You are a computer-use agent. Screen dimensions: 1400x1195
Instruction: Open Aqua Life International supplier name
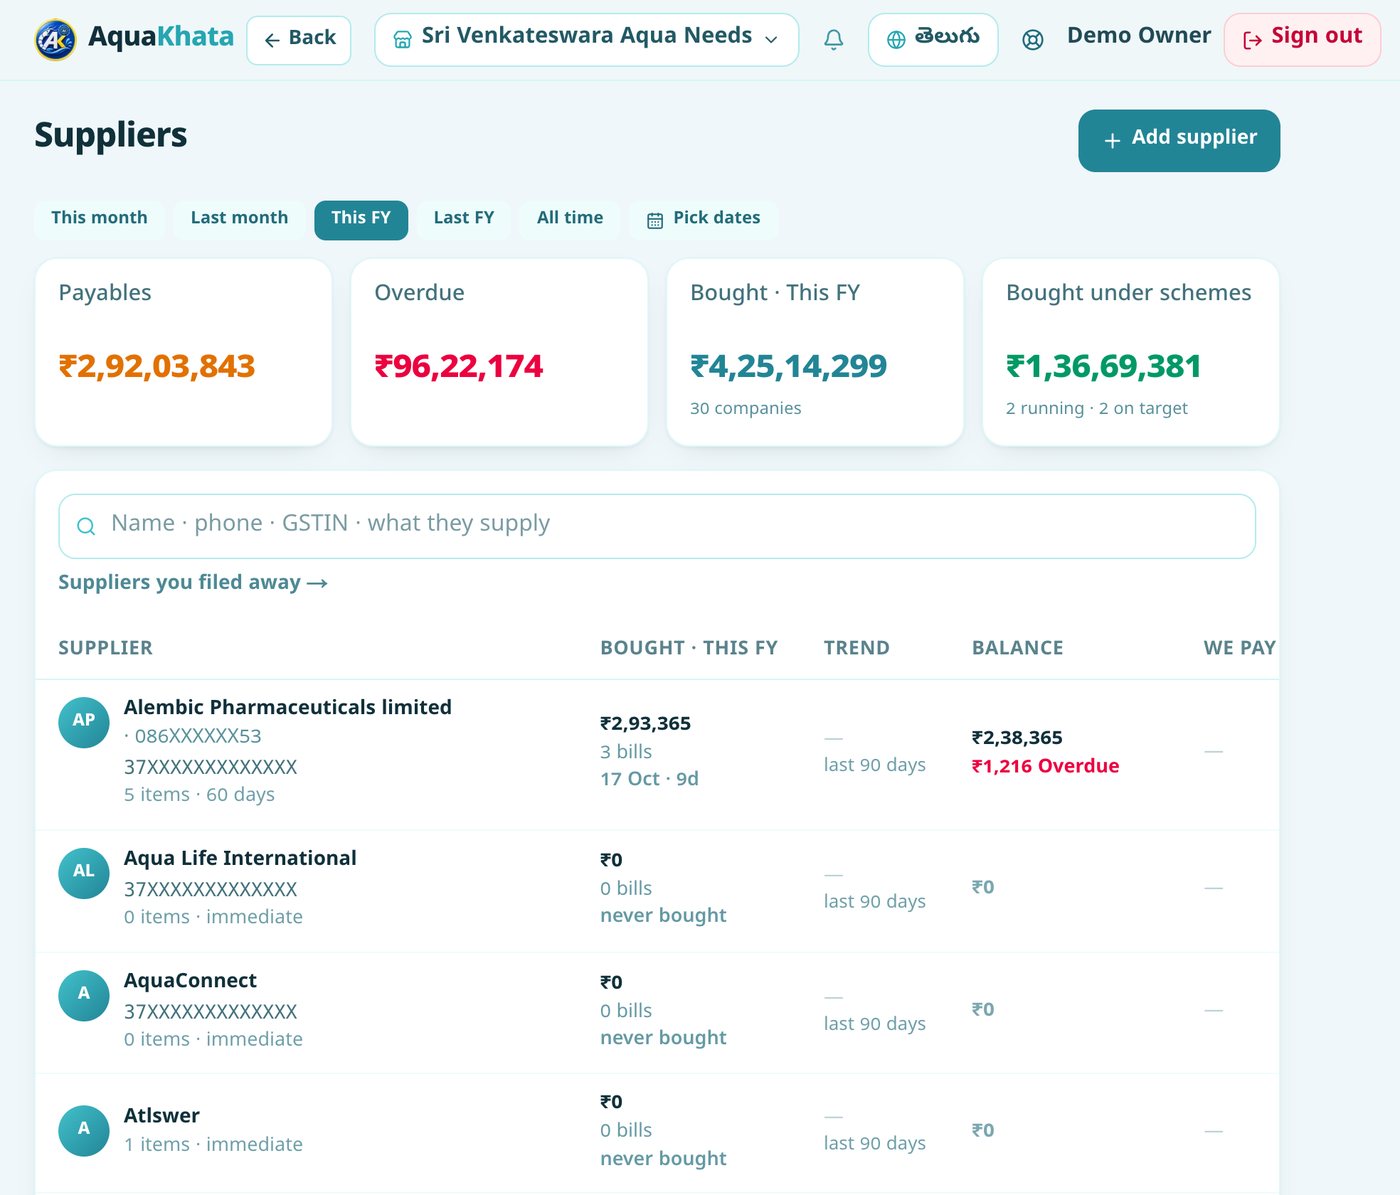click(x=240, y=858)
